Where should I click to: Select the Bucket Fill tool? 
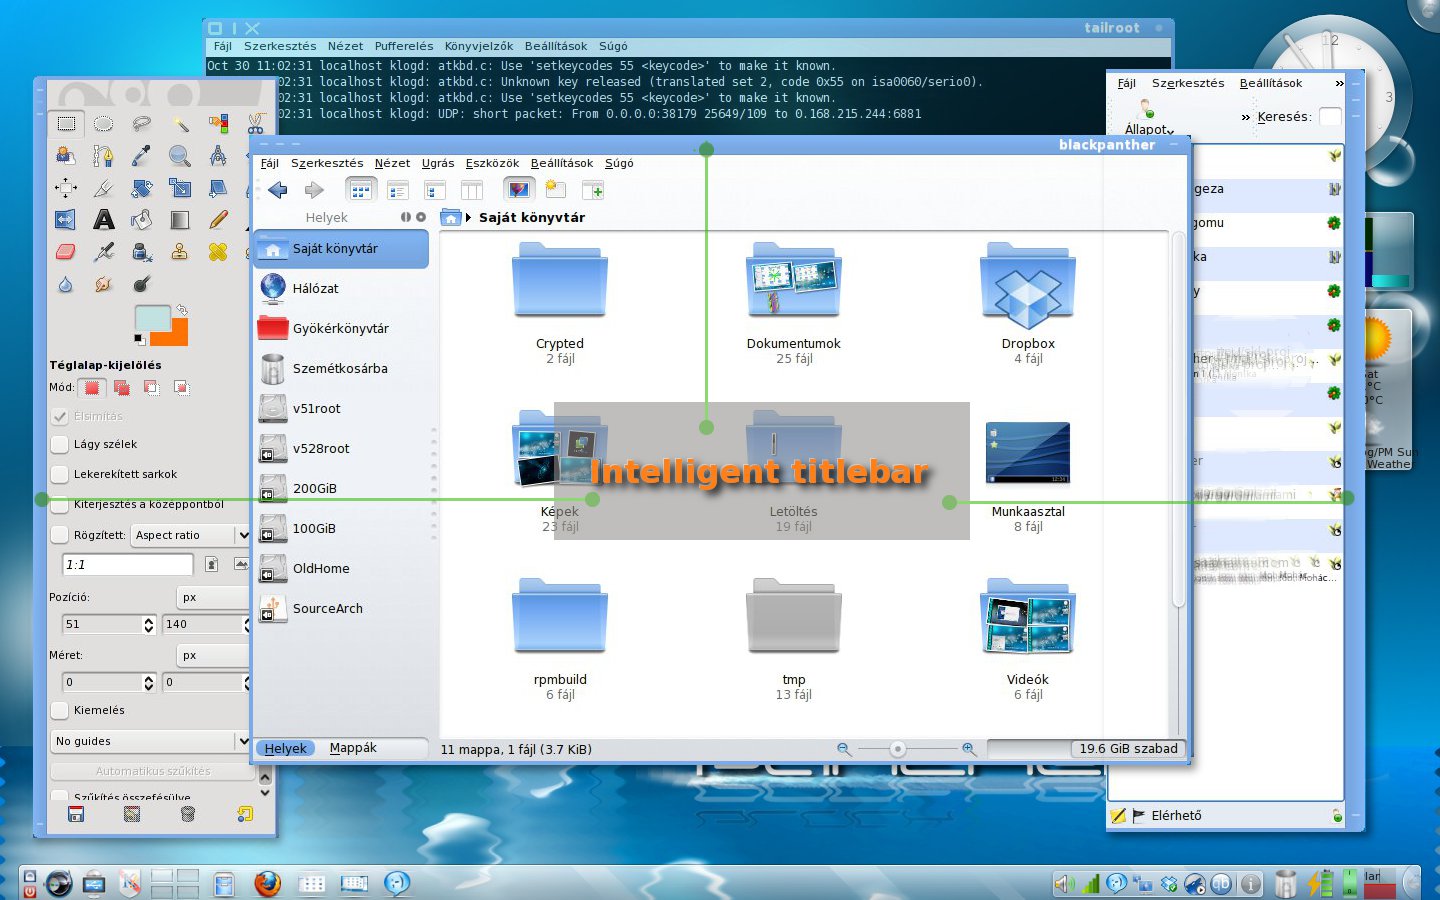[141, 220]
